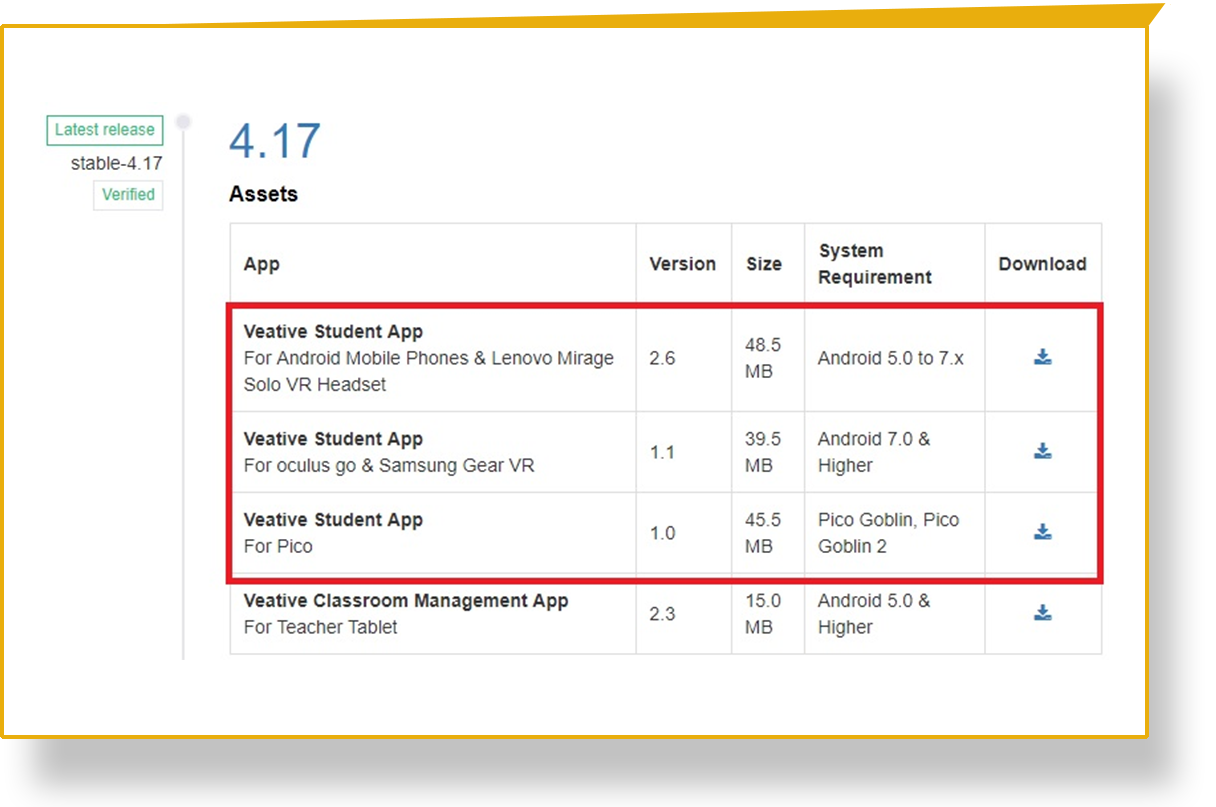Screen dimensions: 1216x807
Task: Click the Android 7.0 & Higher requirement
Action: pyautogui.click(x=874, y=452)
